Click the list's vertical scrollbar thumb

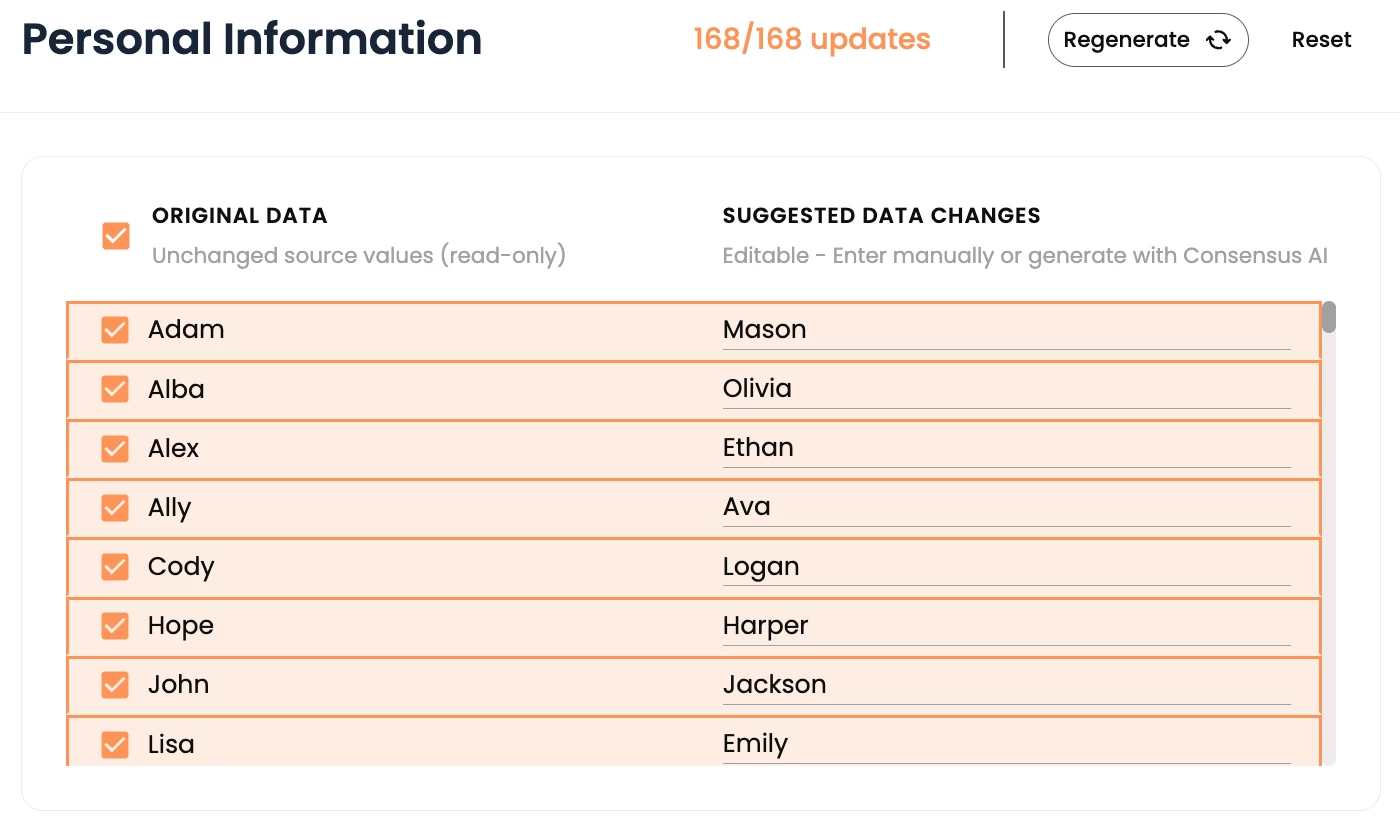[x=1329, y=317]
